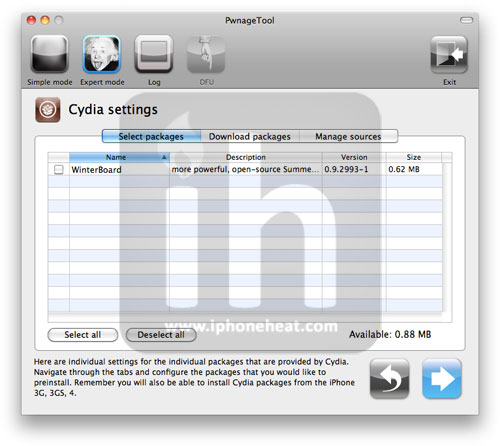Open the Log view
500x446 pixels.
(154, 54)
